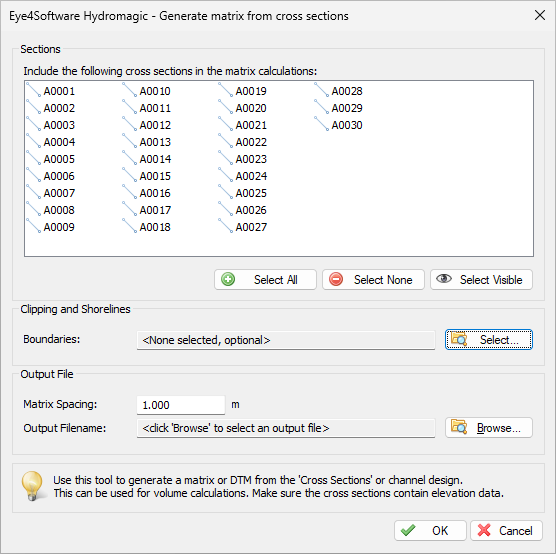
Task: Click the eye icon on Select Visible
Action: coord(444,278)
